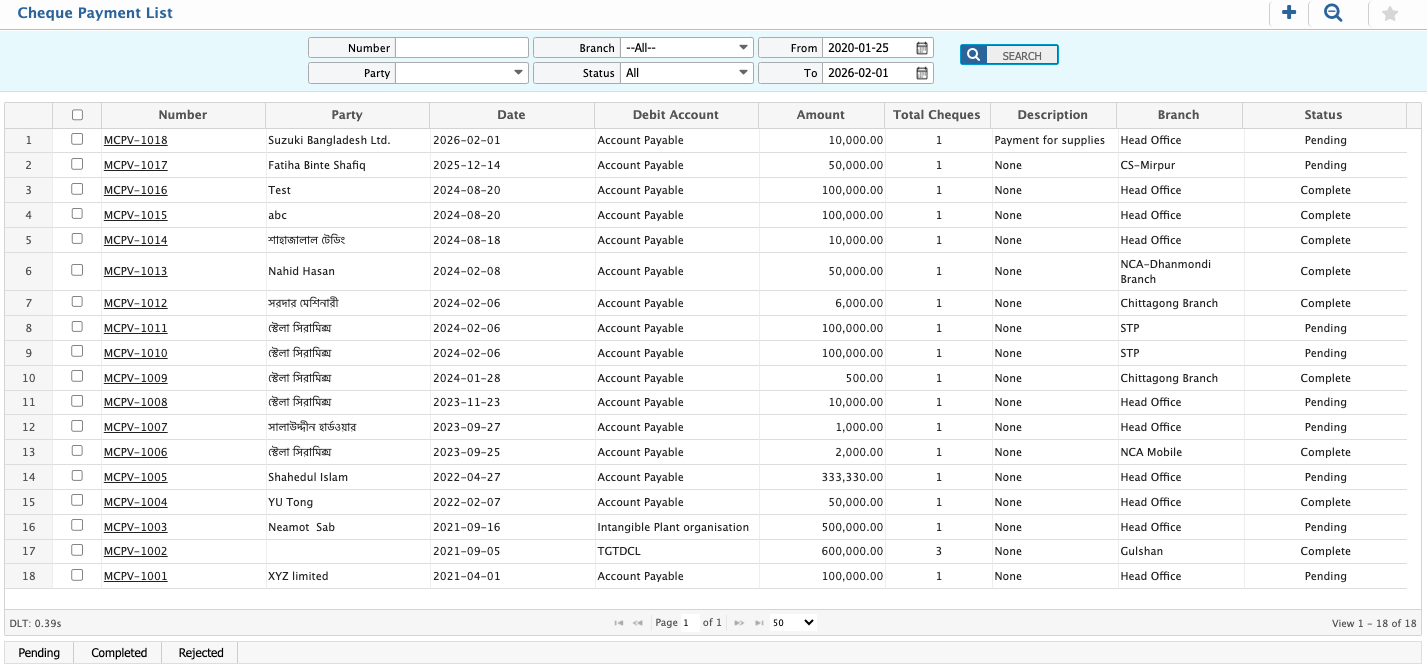Open voucher link MCPV-1013

[135, 272]
